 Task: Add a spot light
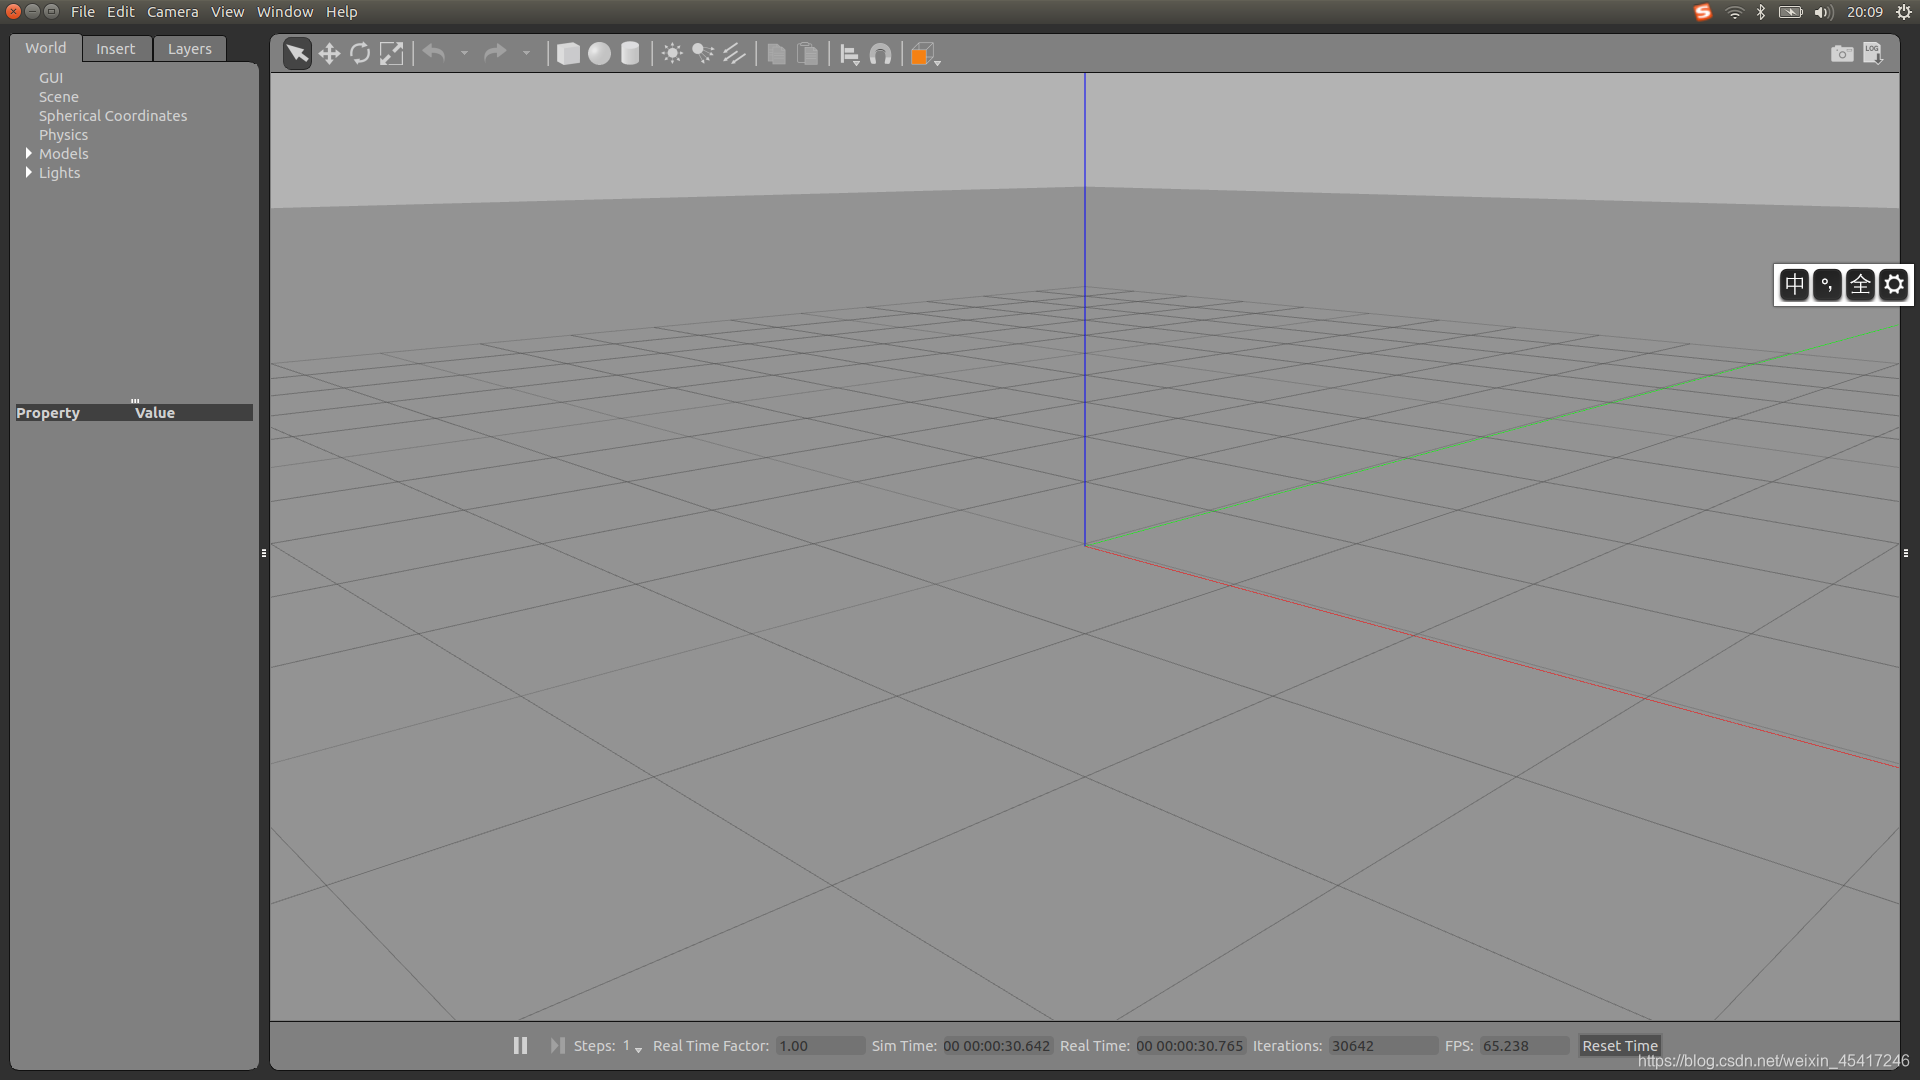pos(703,54)
